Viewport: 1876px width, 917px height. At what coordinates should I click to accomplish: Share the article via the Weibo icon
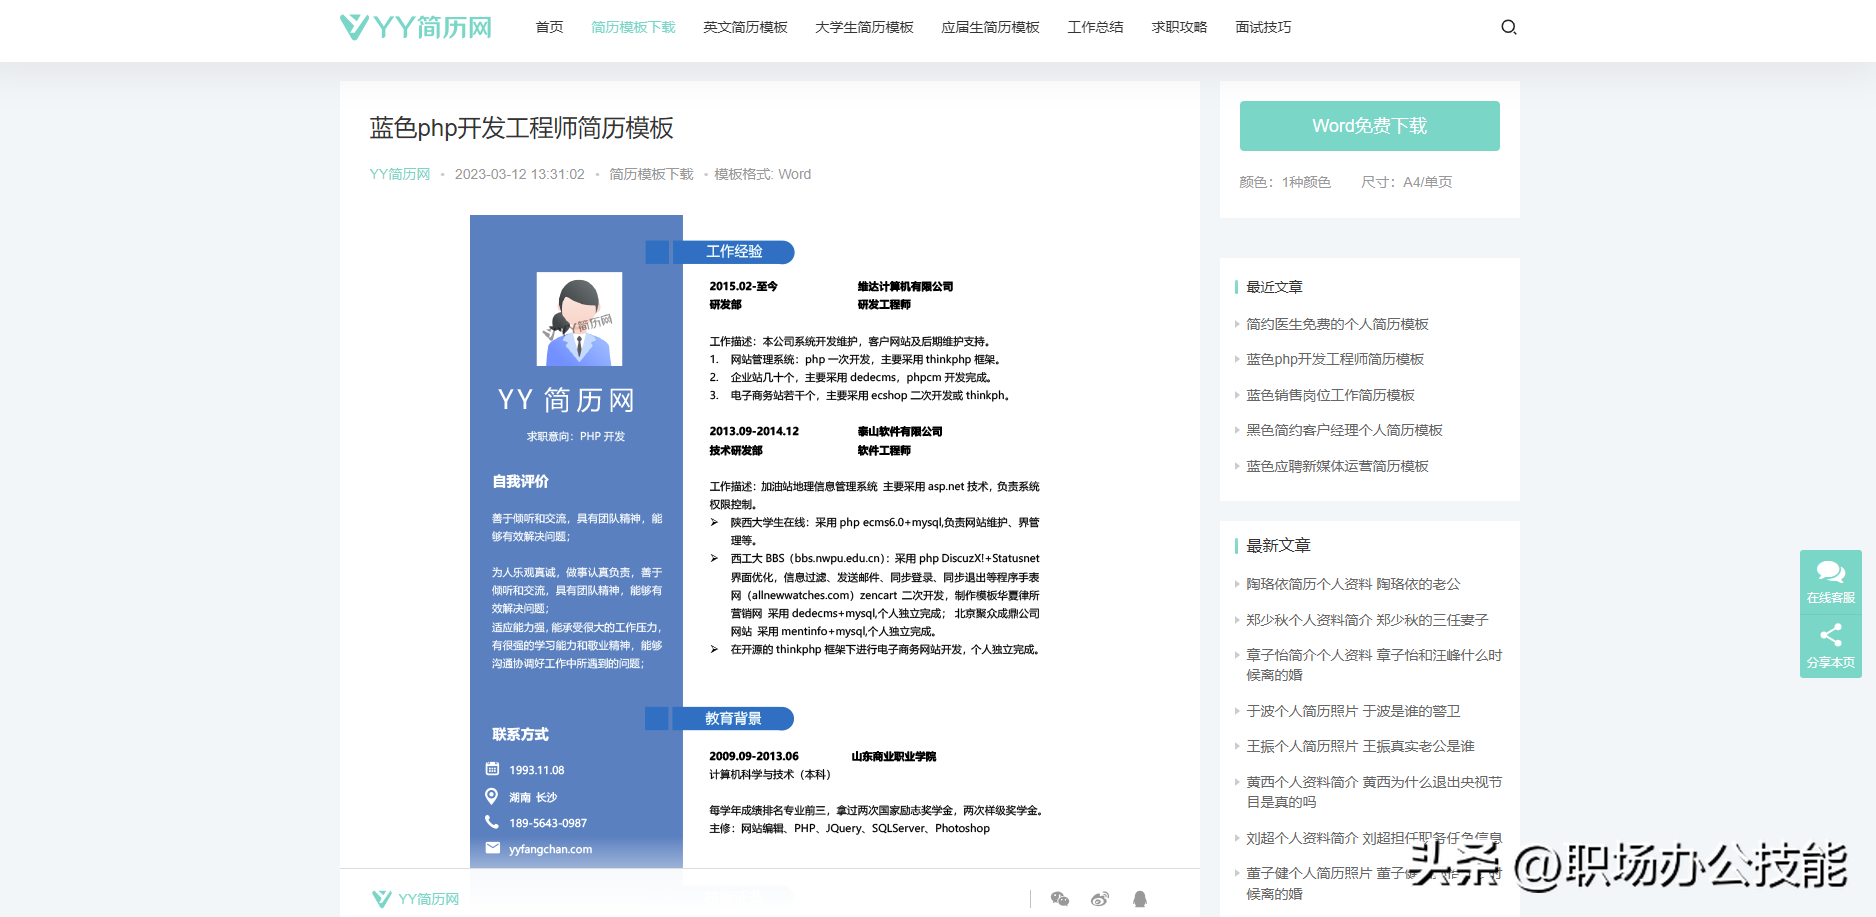1100,899
